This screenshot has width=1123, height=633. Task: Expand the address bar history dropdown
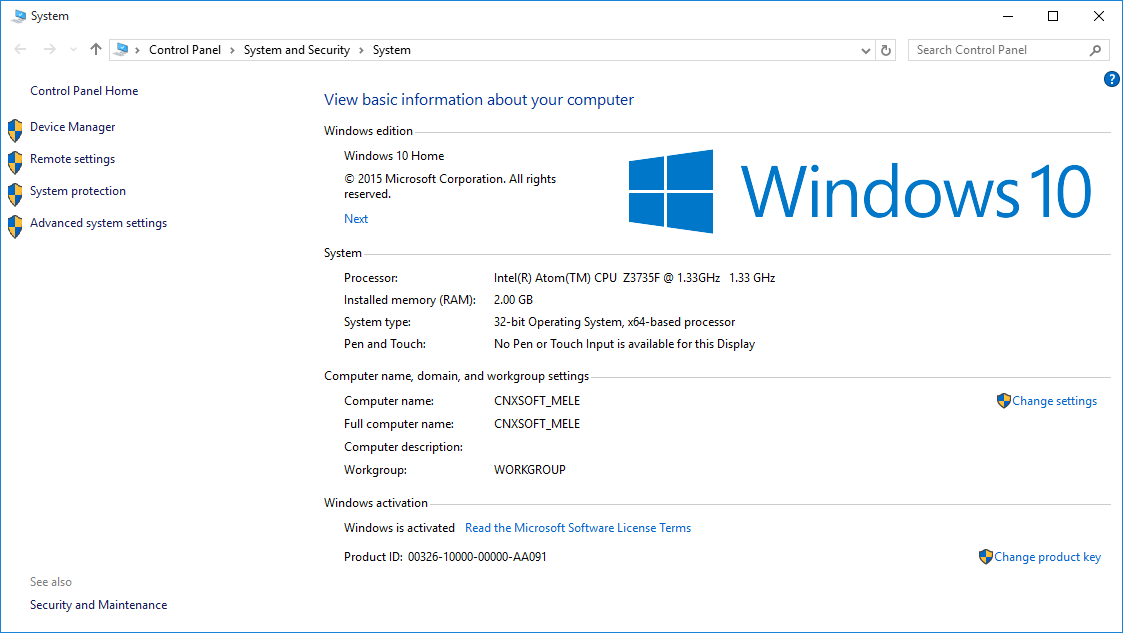pyautogui.click(x=865, y=50)
